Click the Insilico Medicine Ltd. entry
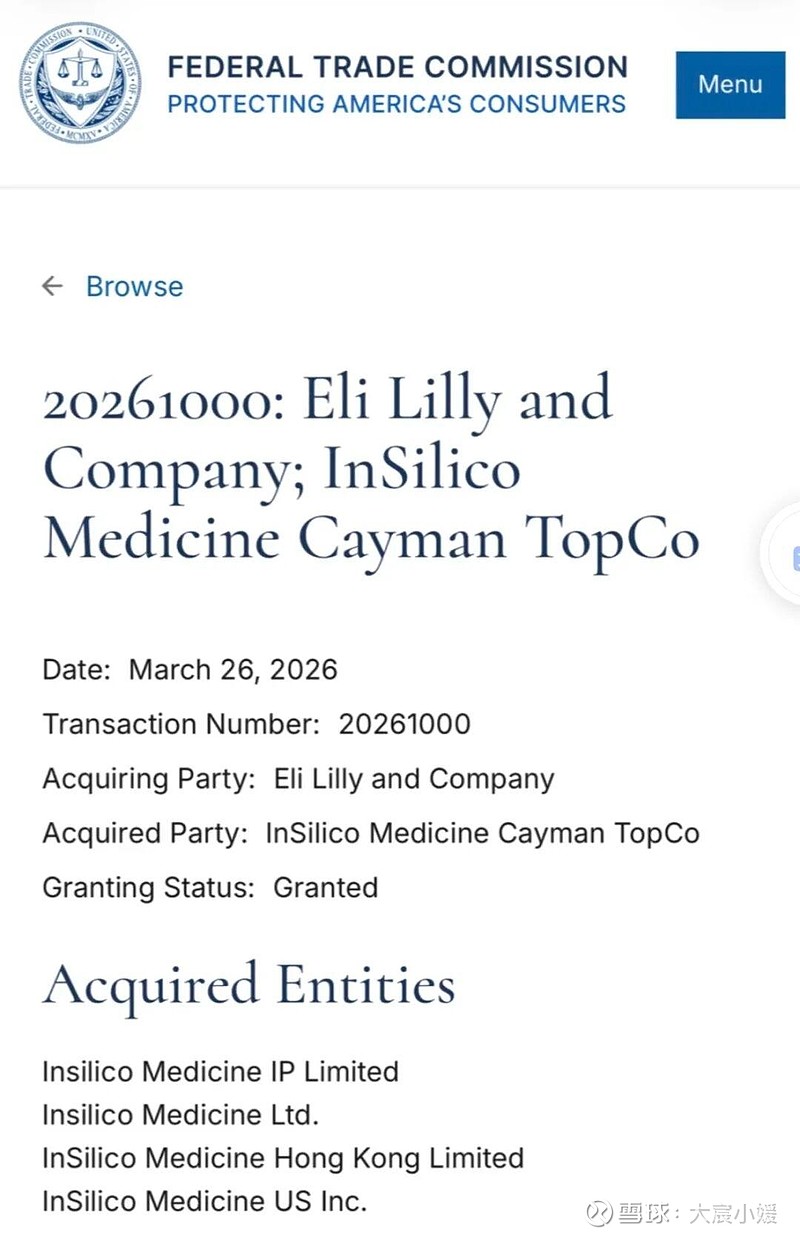Viewport: 800px width, 1238px height. 180,1115
